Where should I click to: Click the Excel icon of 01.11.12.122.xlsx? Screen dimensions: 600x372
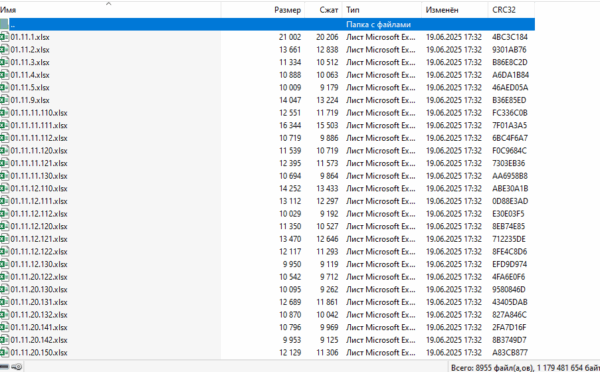pyautogui.click(x=4, y=252)
